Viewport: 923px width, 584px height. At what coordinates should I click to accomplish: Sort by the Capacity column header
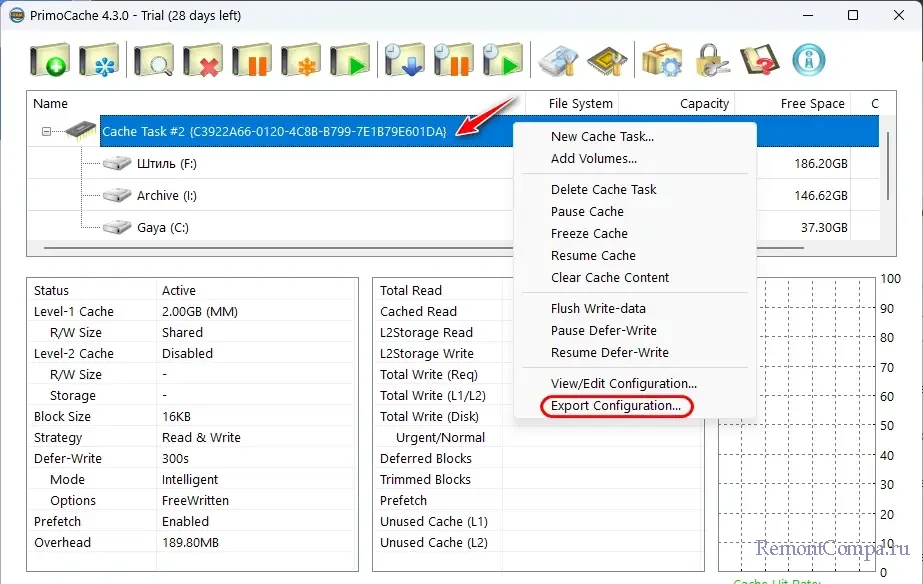[704, 104]
